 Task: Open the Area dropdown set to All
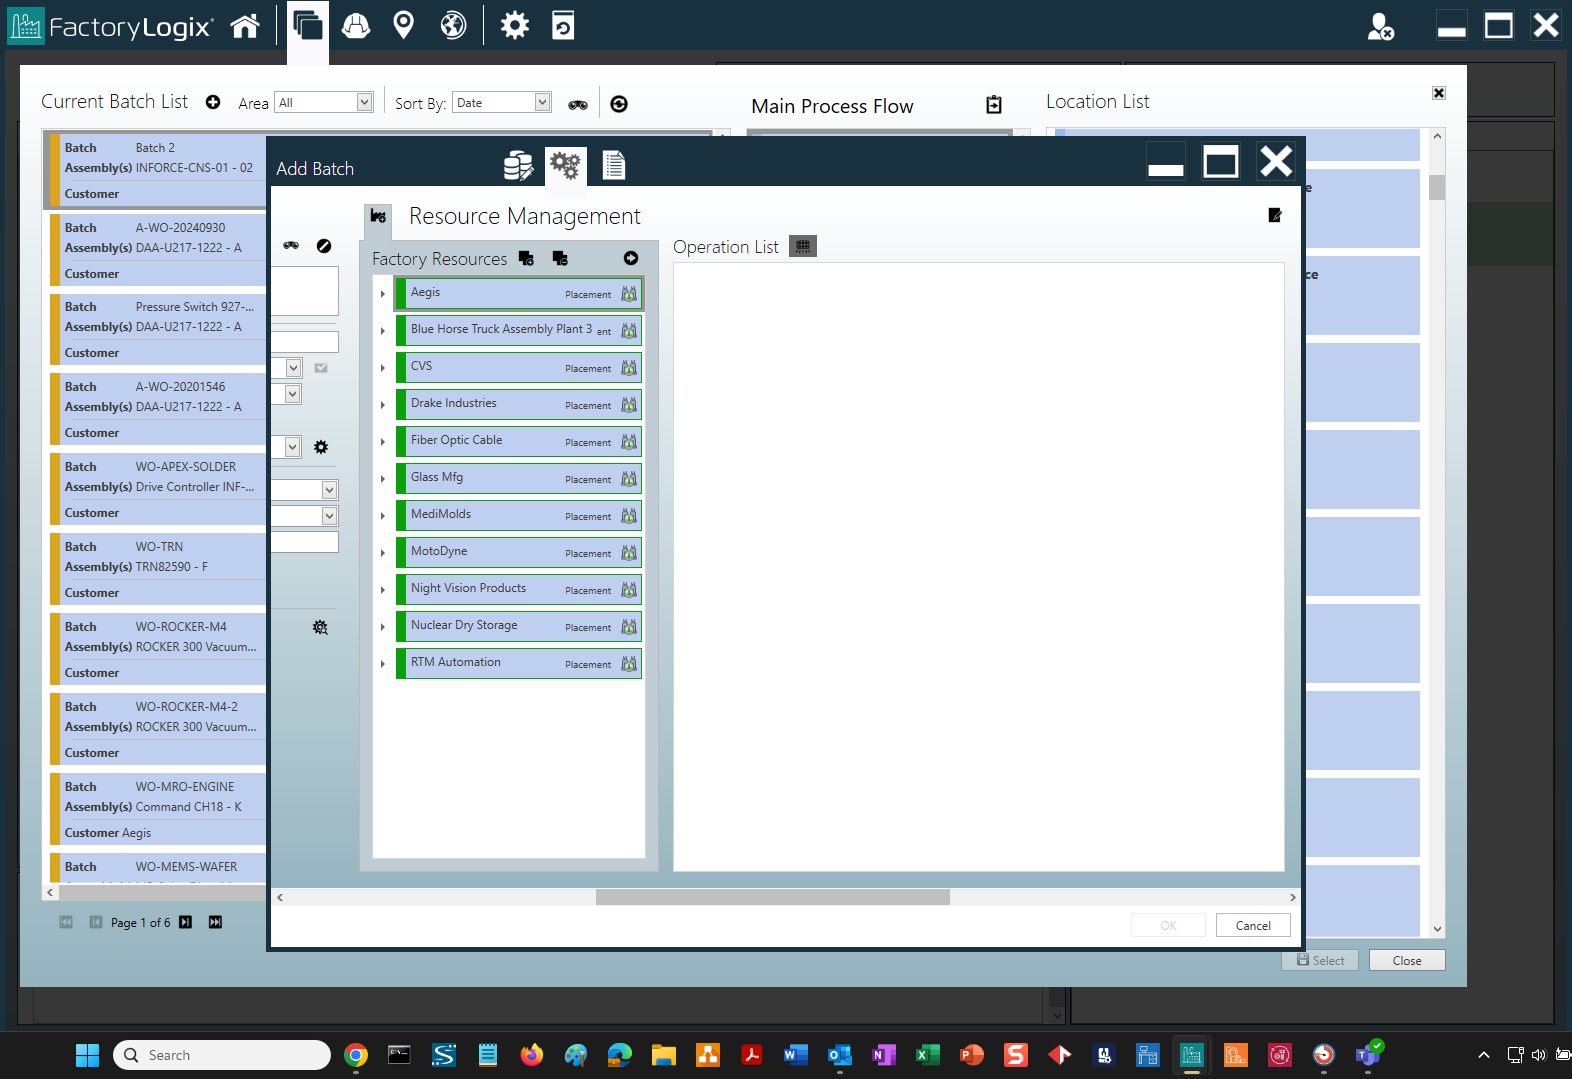pos(364,102)
